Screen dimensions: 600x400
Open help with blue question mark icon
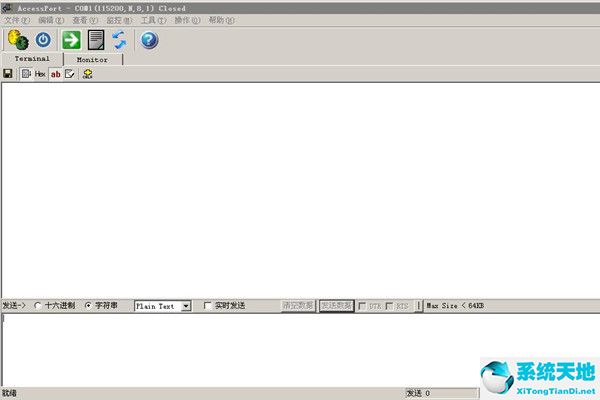click(149, 40)
